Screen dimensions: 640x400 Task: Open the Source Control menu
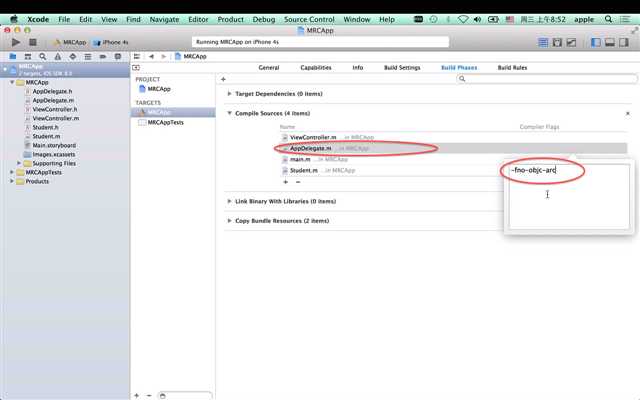pos(309,19)
